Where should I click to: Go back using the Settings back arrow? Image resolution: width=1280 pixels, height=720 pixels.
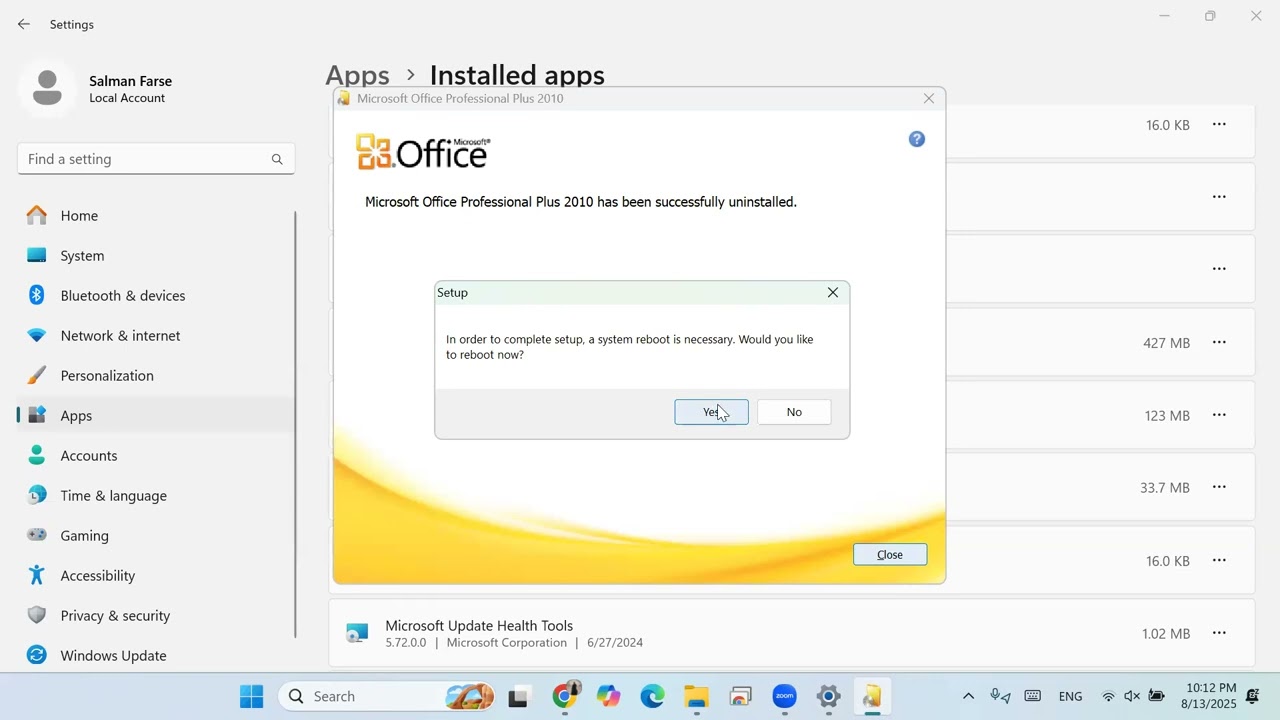24,24
